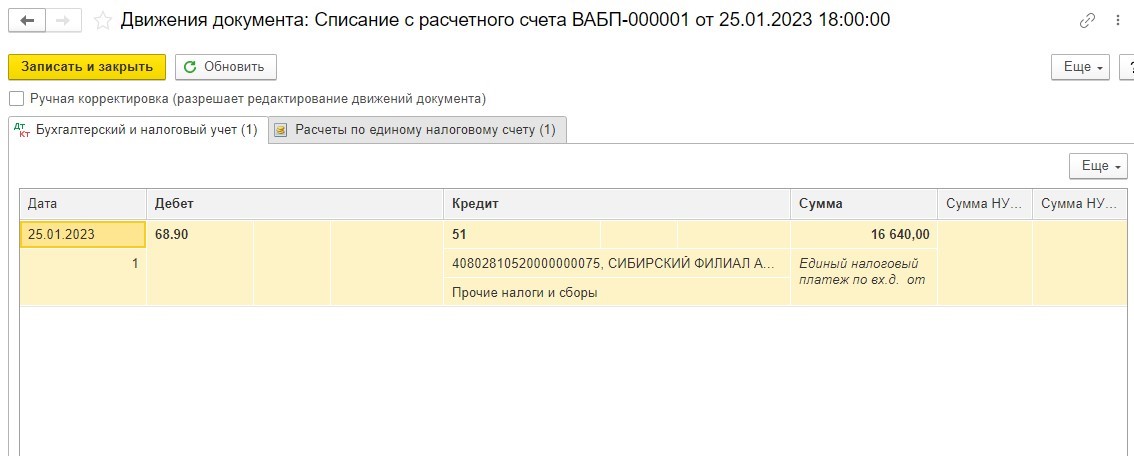This screenshot has height=456, width=1134.
Task: Select the 16 640,00 amount cell
Action: pos(864,235)
